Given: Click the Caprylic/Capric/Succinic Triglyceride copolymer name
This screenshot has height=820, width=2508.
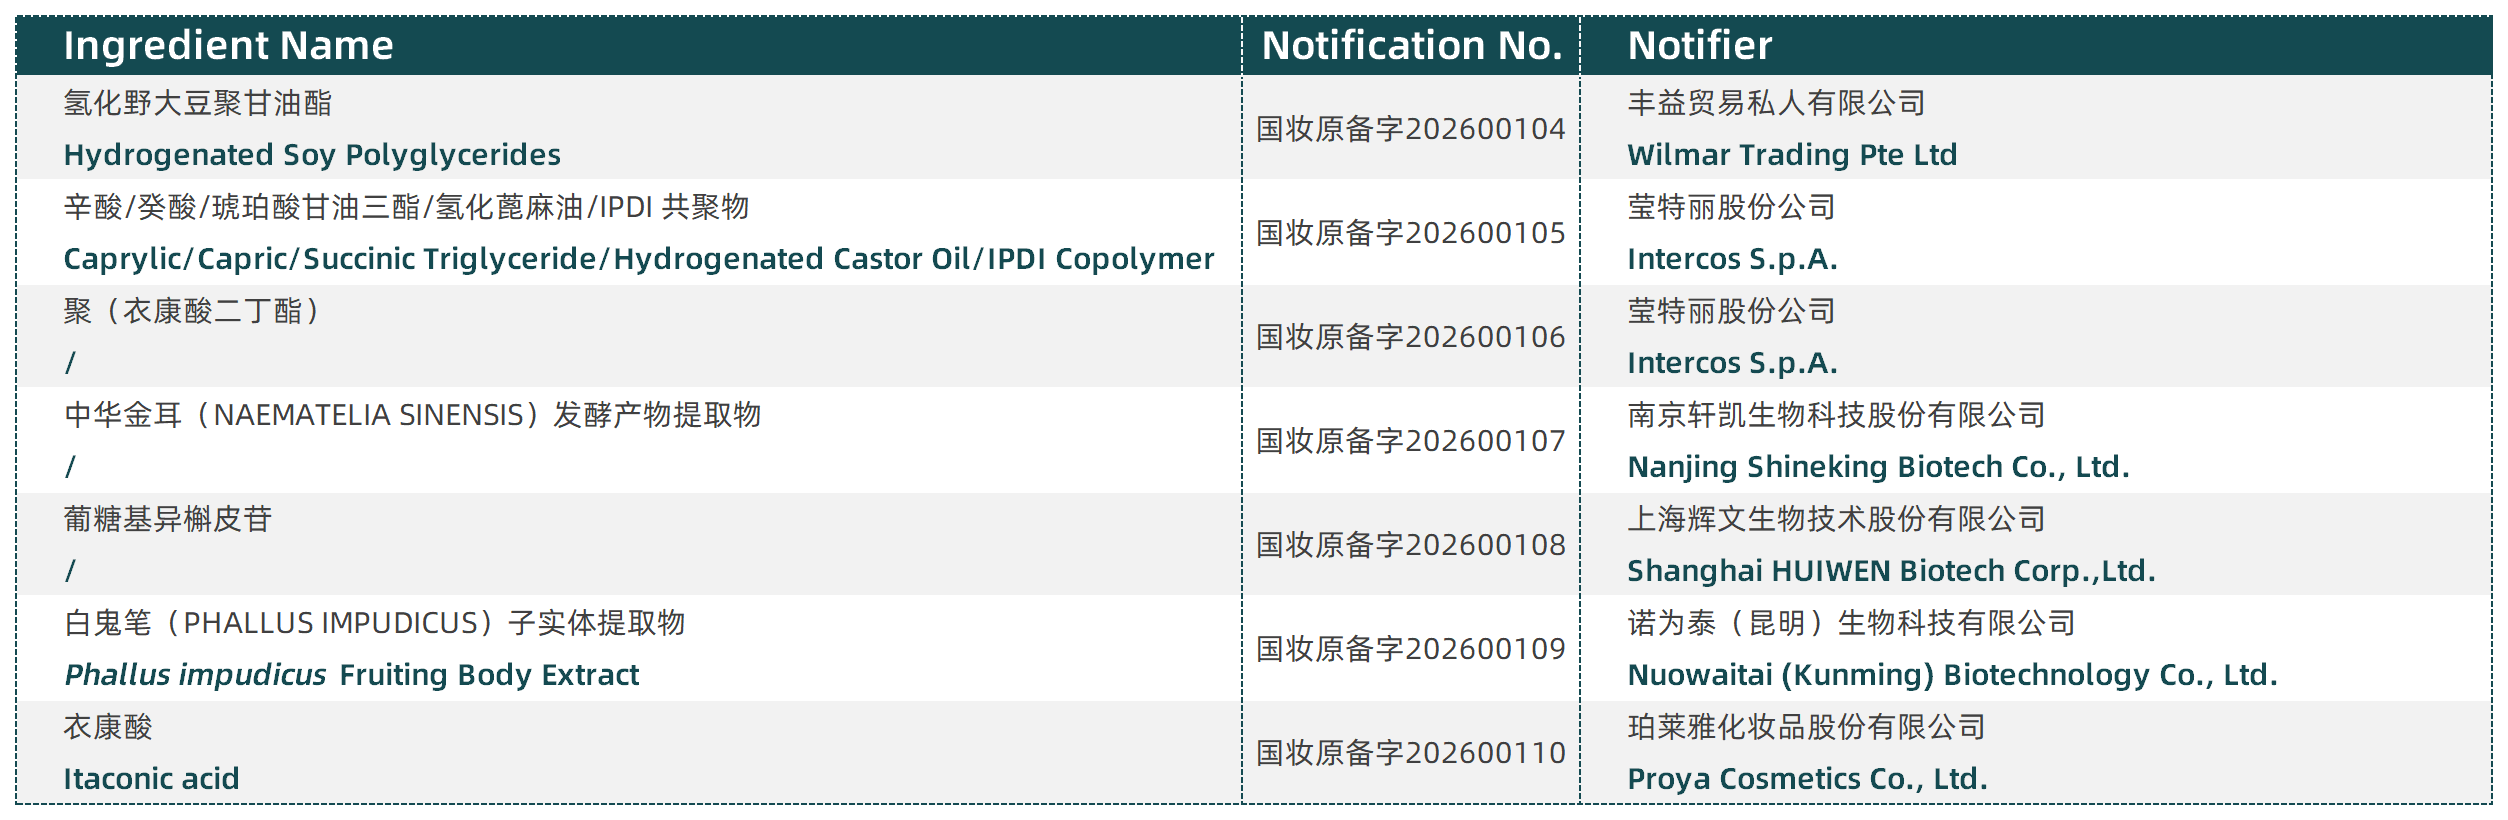Looking at the screenshot, I should [638, 259].
